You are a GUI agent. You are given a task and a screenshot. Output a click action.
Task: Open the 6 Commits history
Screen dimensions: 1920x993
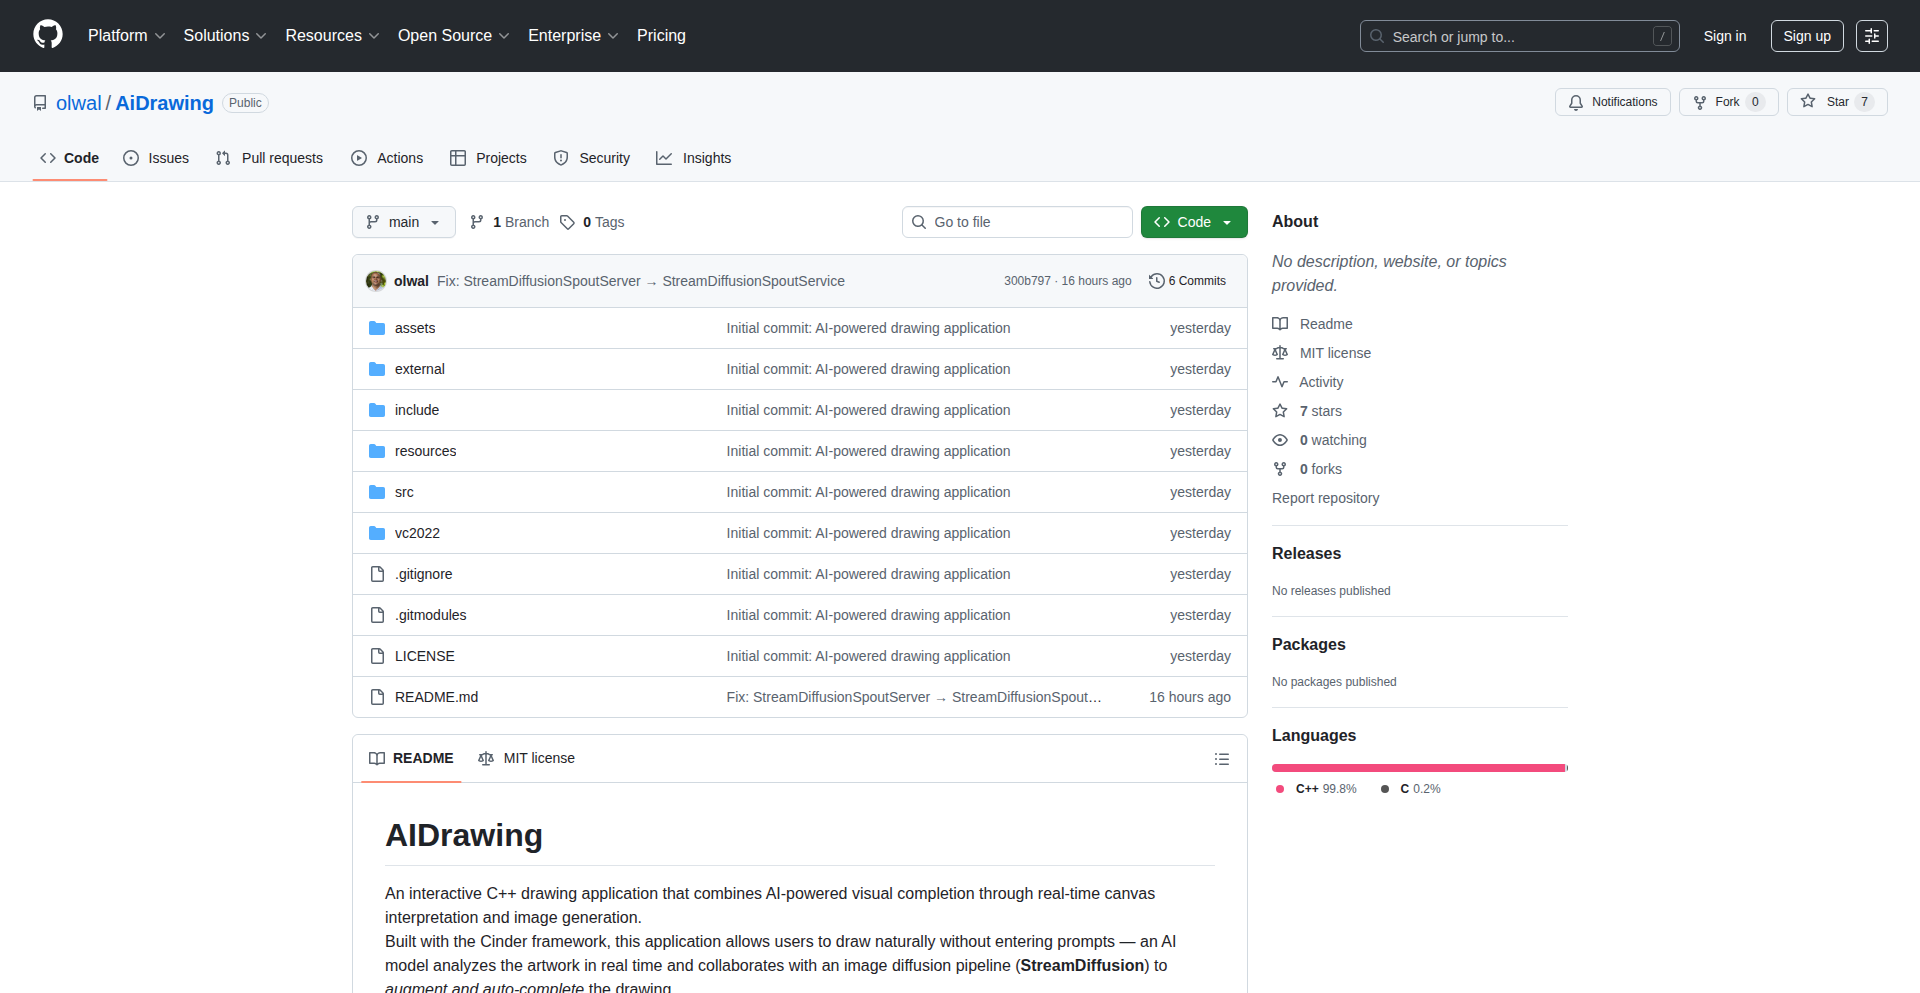coord(1187,281)
